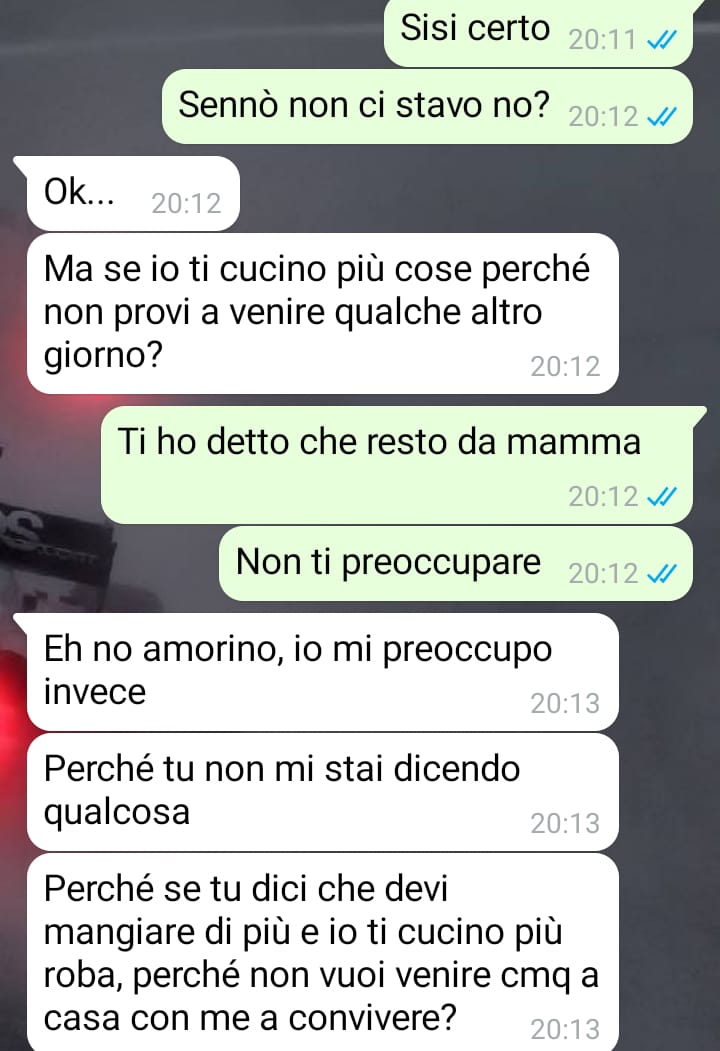The width and height of the screenshot is (720, 1051).
Task: Click the 20:12 timestamp under 'giorno?'
Action: click(565, 367)
